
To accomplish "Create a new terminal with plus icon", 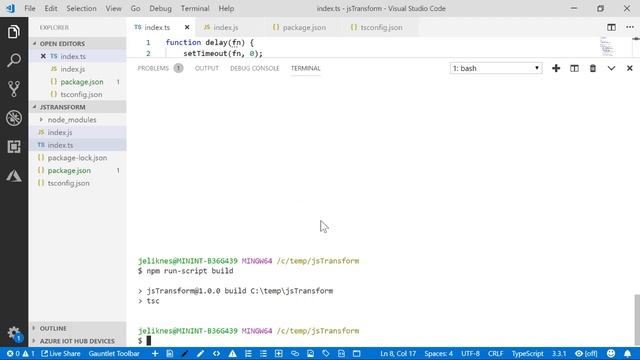I will coord(556,68).
